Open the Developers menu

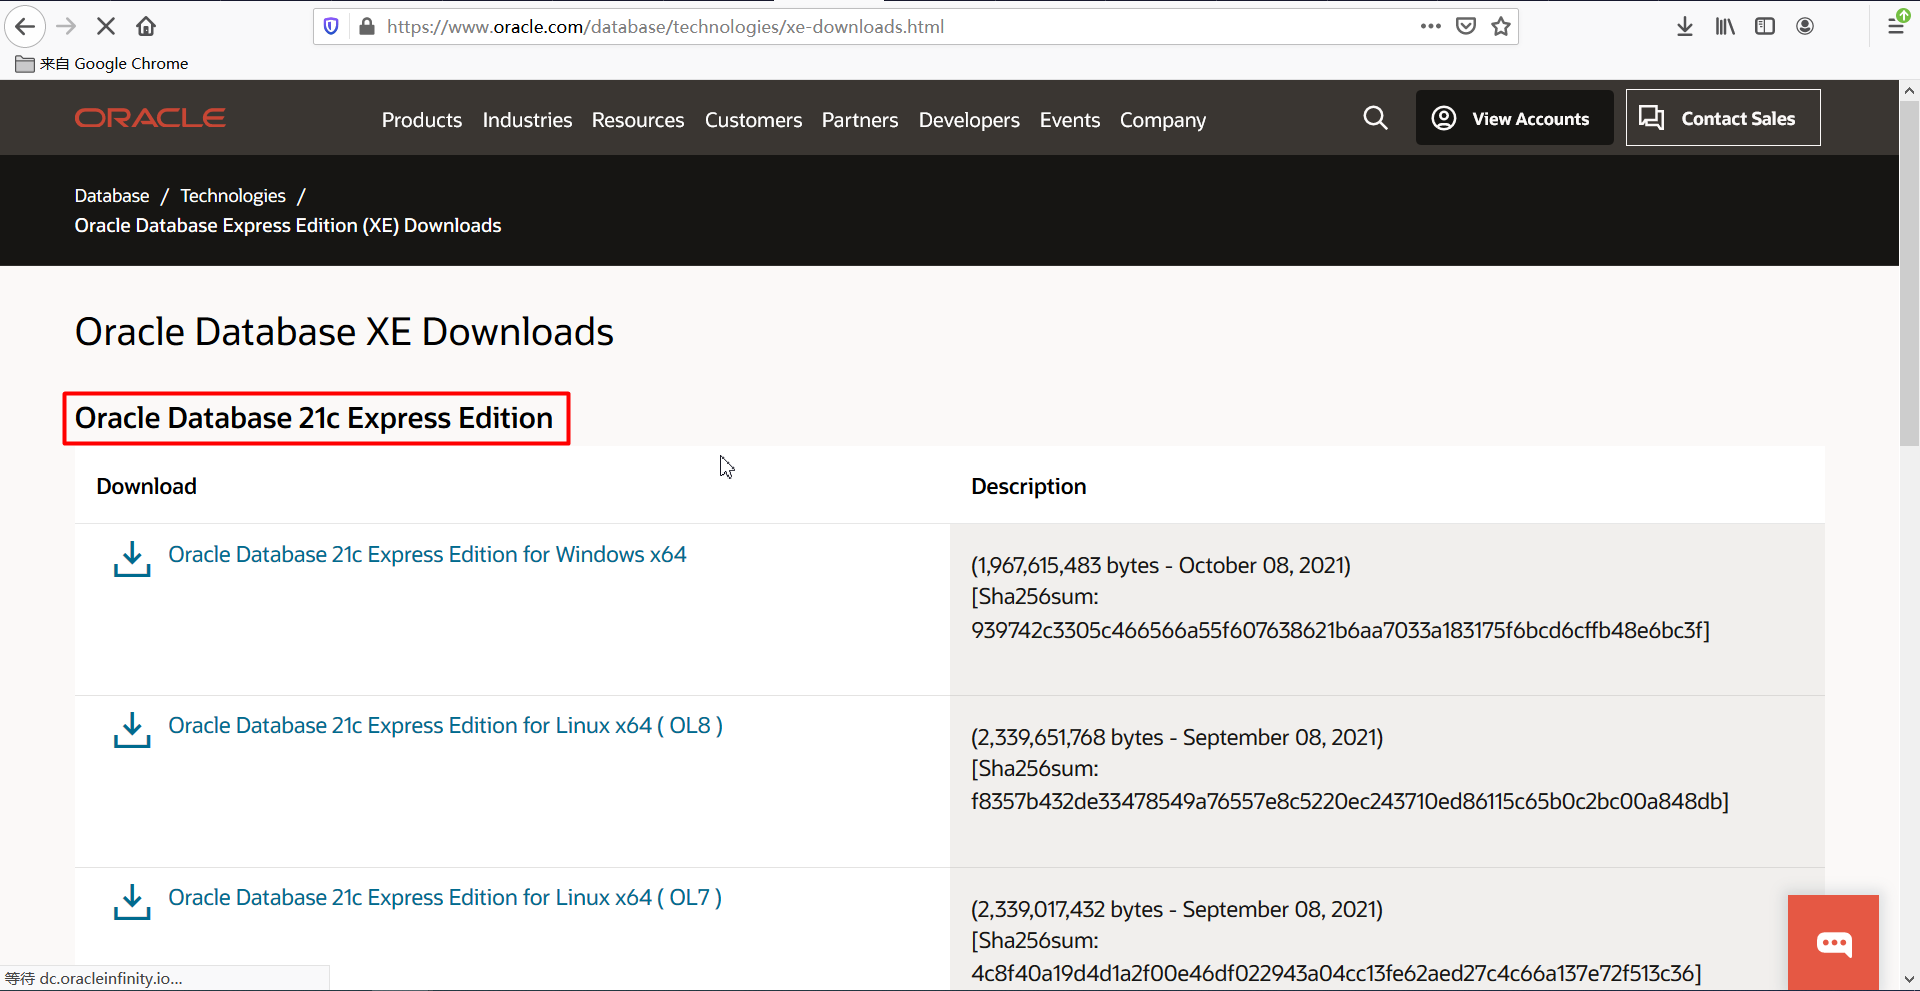pos(969,120)
